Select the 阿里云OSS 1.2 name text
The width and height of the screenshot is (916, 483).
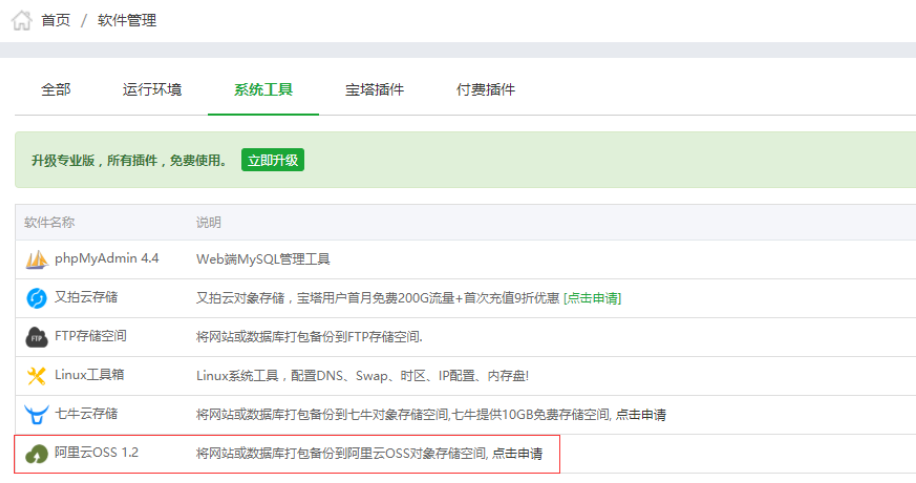click(96, 452)
